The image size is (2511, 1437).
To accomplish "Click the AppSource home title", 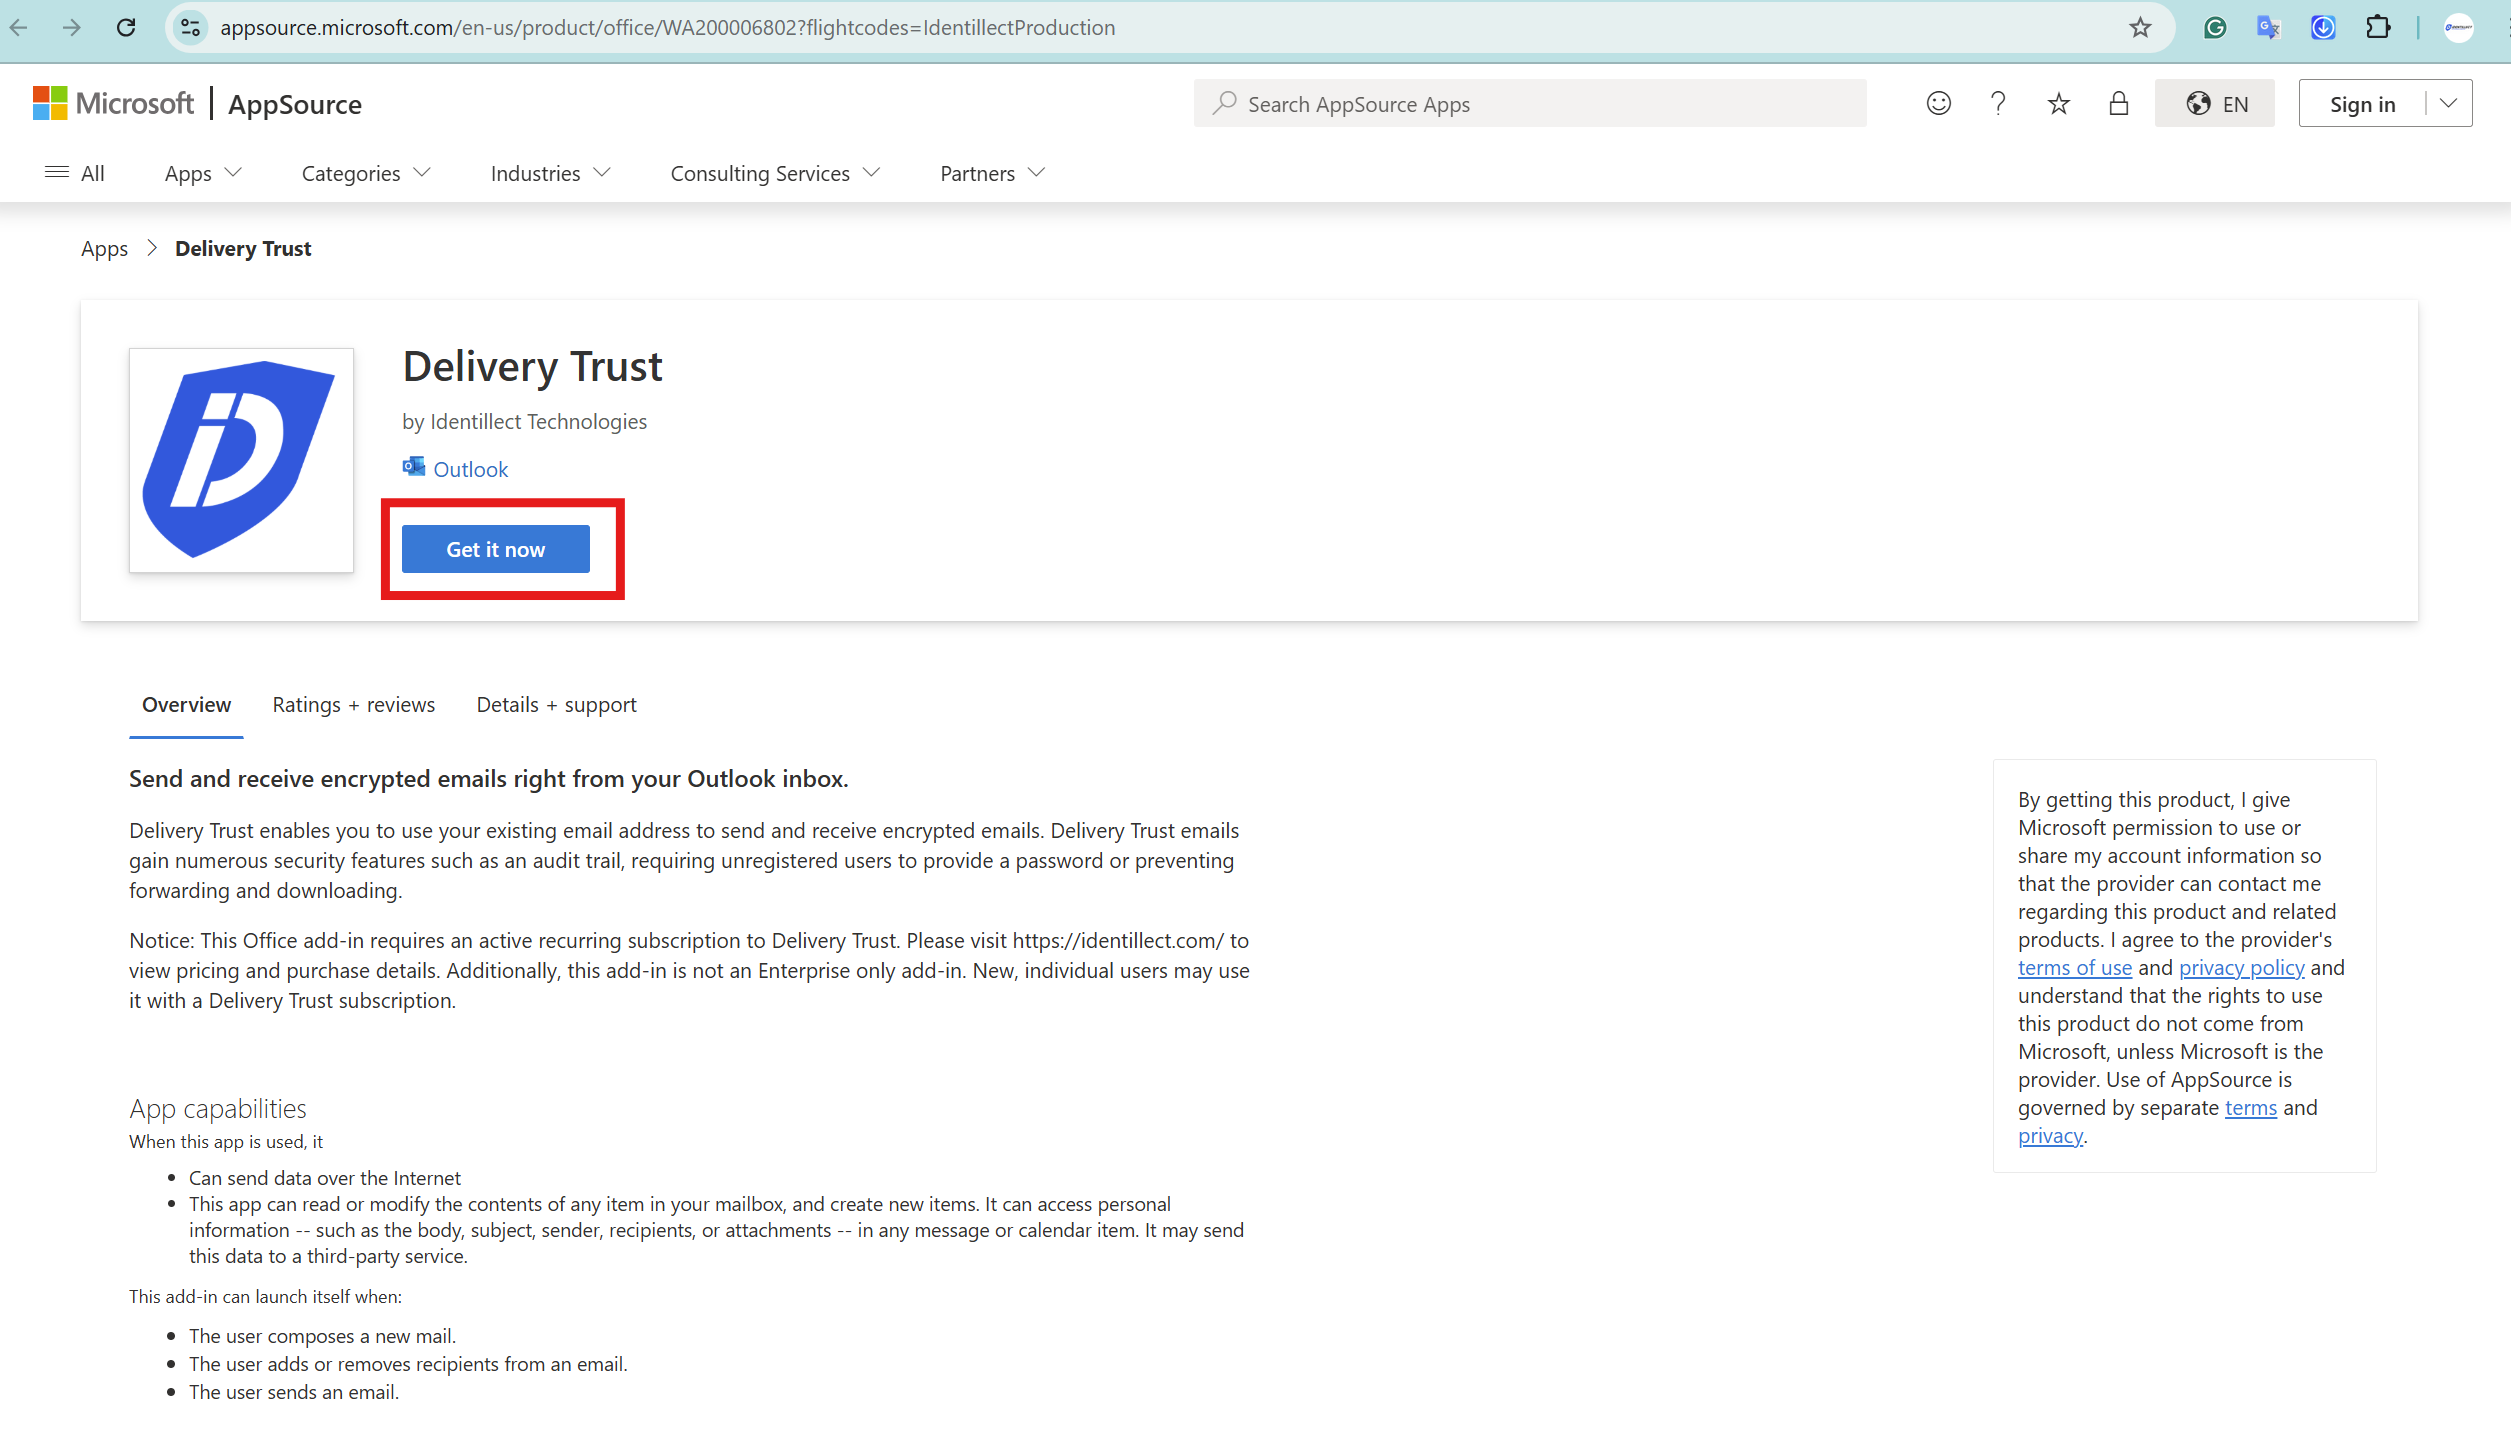I will (x=295, y=104).
